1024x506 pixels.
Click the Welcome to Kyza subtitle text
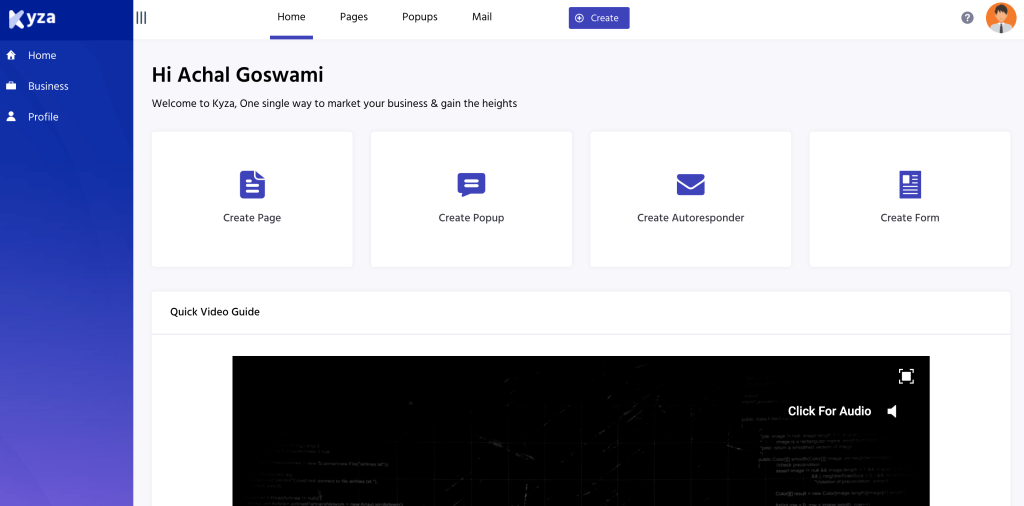click(334, 103)
